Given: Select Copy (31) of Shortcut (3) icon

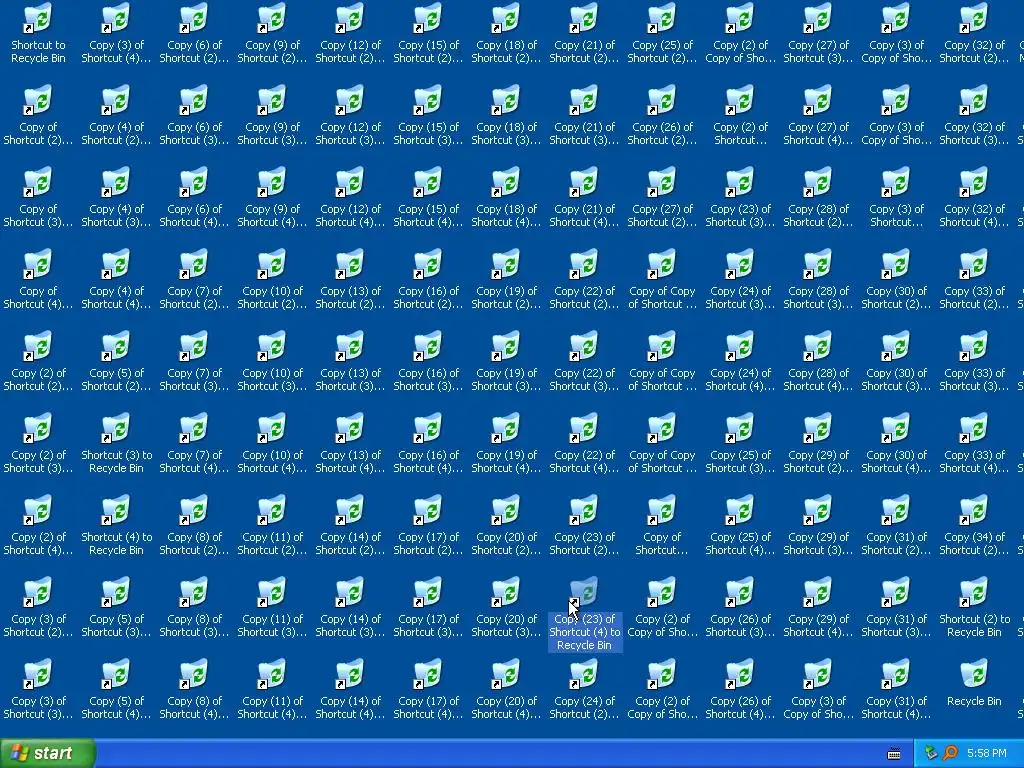Looking at the screenshot, I should coord(896,607).
